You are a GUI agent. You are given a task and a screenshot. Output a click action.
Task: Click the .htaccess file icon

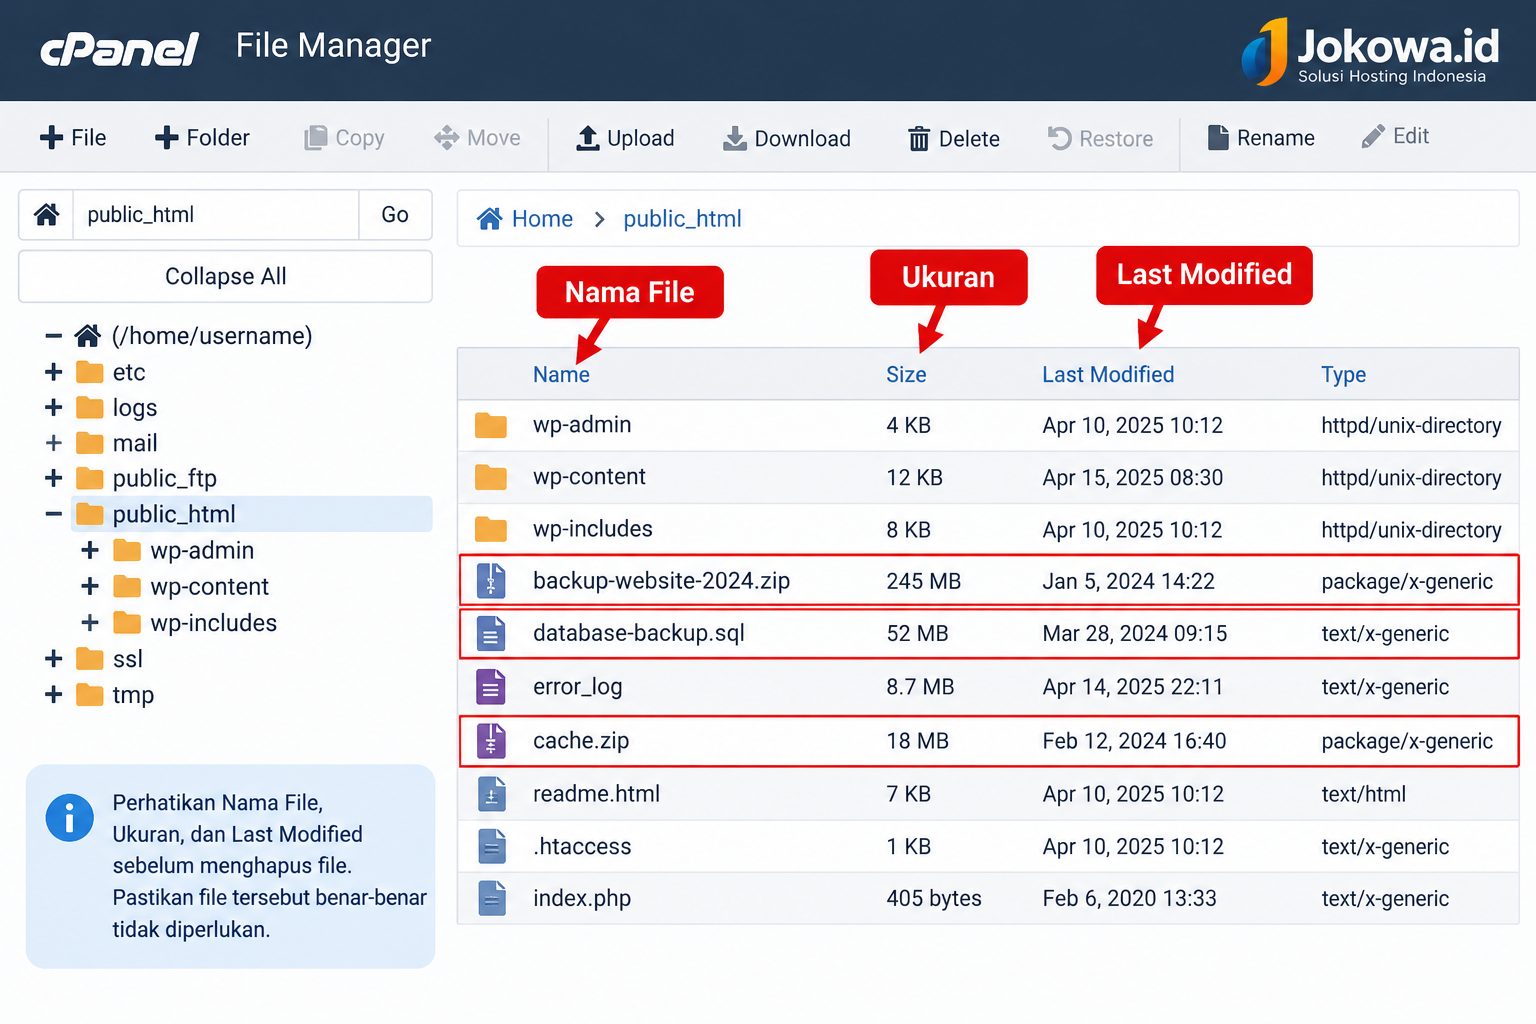(x=491, y=846)
